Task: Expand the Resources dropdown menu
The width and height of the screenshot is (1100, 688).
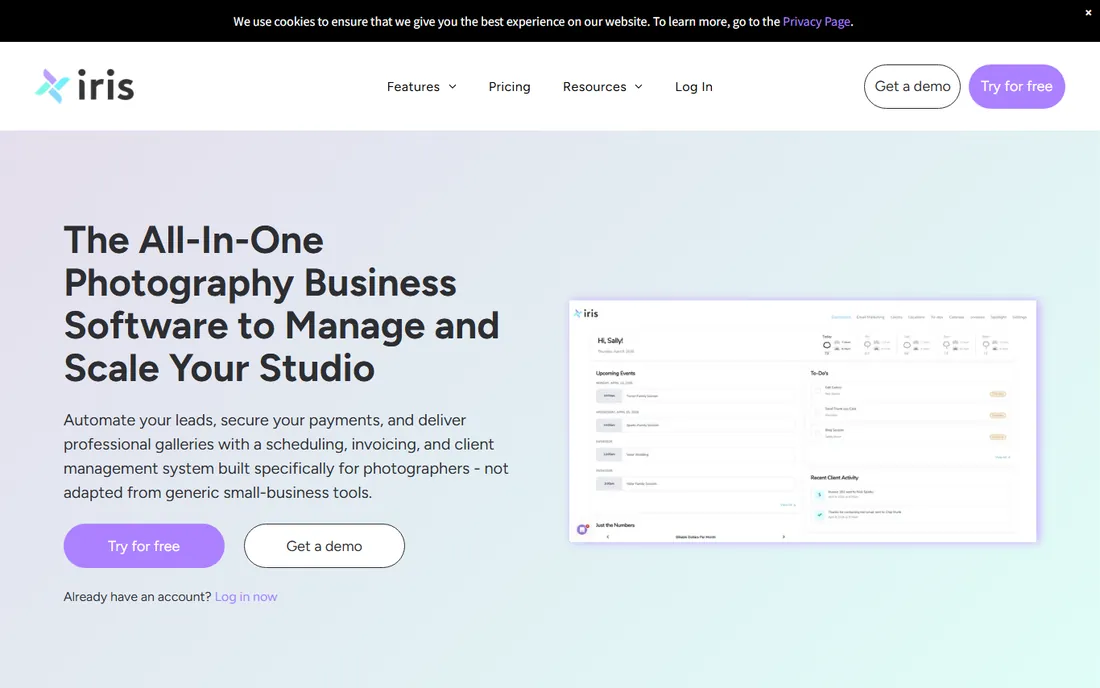Action: [x=603, y=86]
